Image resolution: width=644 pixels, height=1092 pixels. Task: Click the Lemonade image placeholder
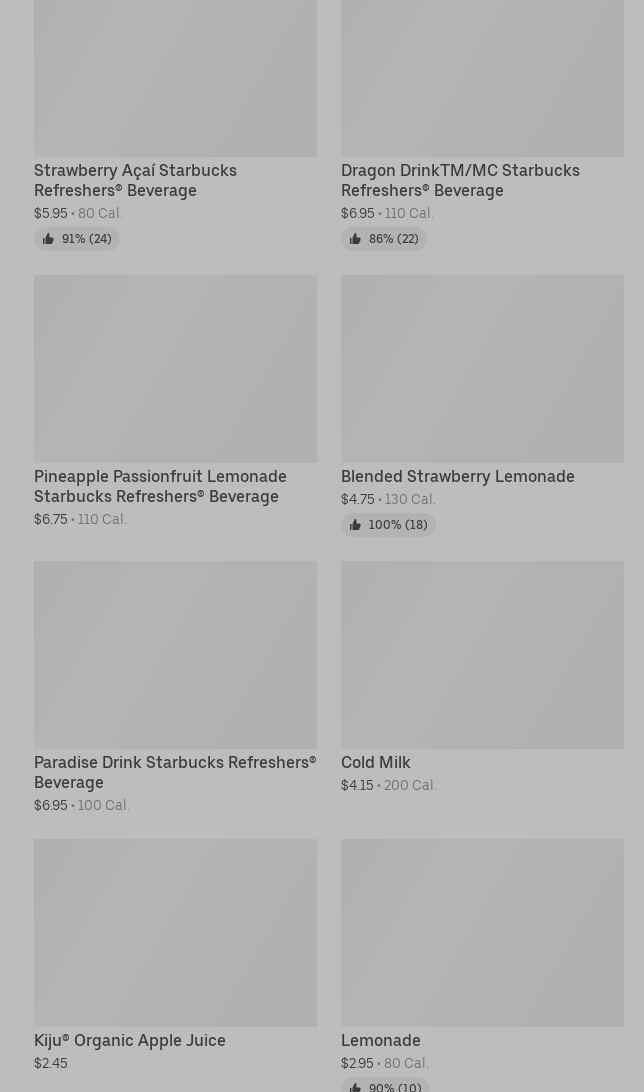[482, 932]
